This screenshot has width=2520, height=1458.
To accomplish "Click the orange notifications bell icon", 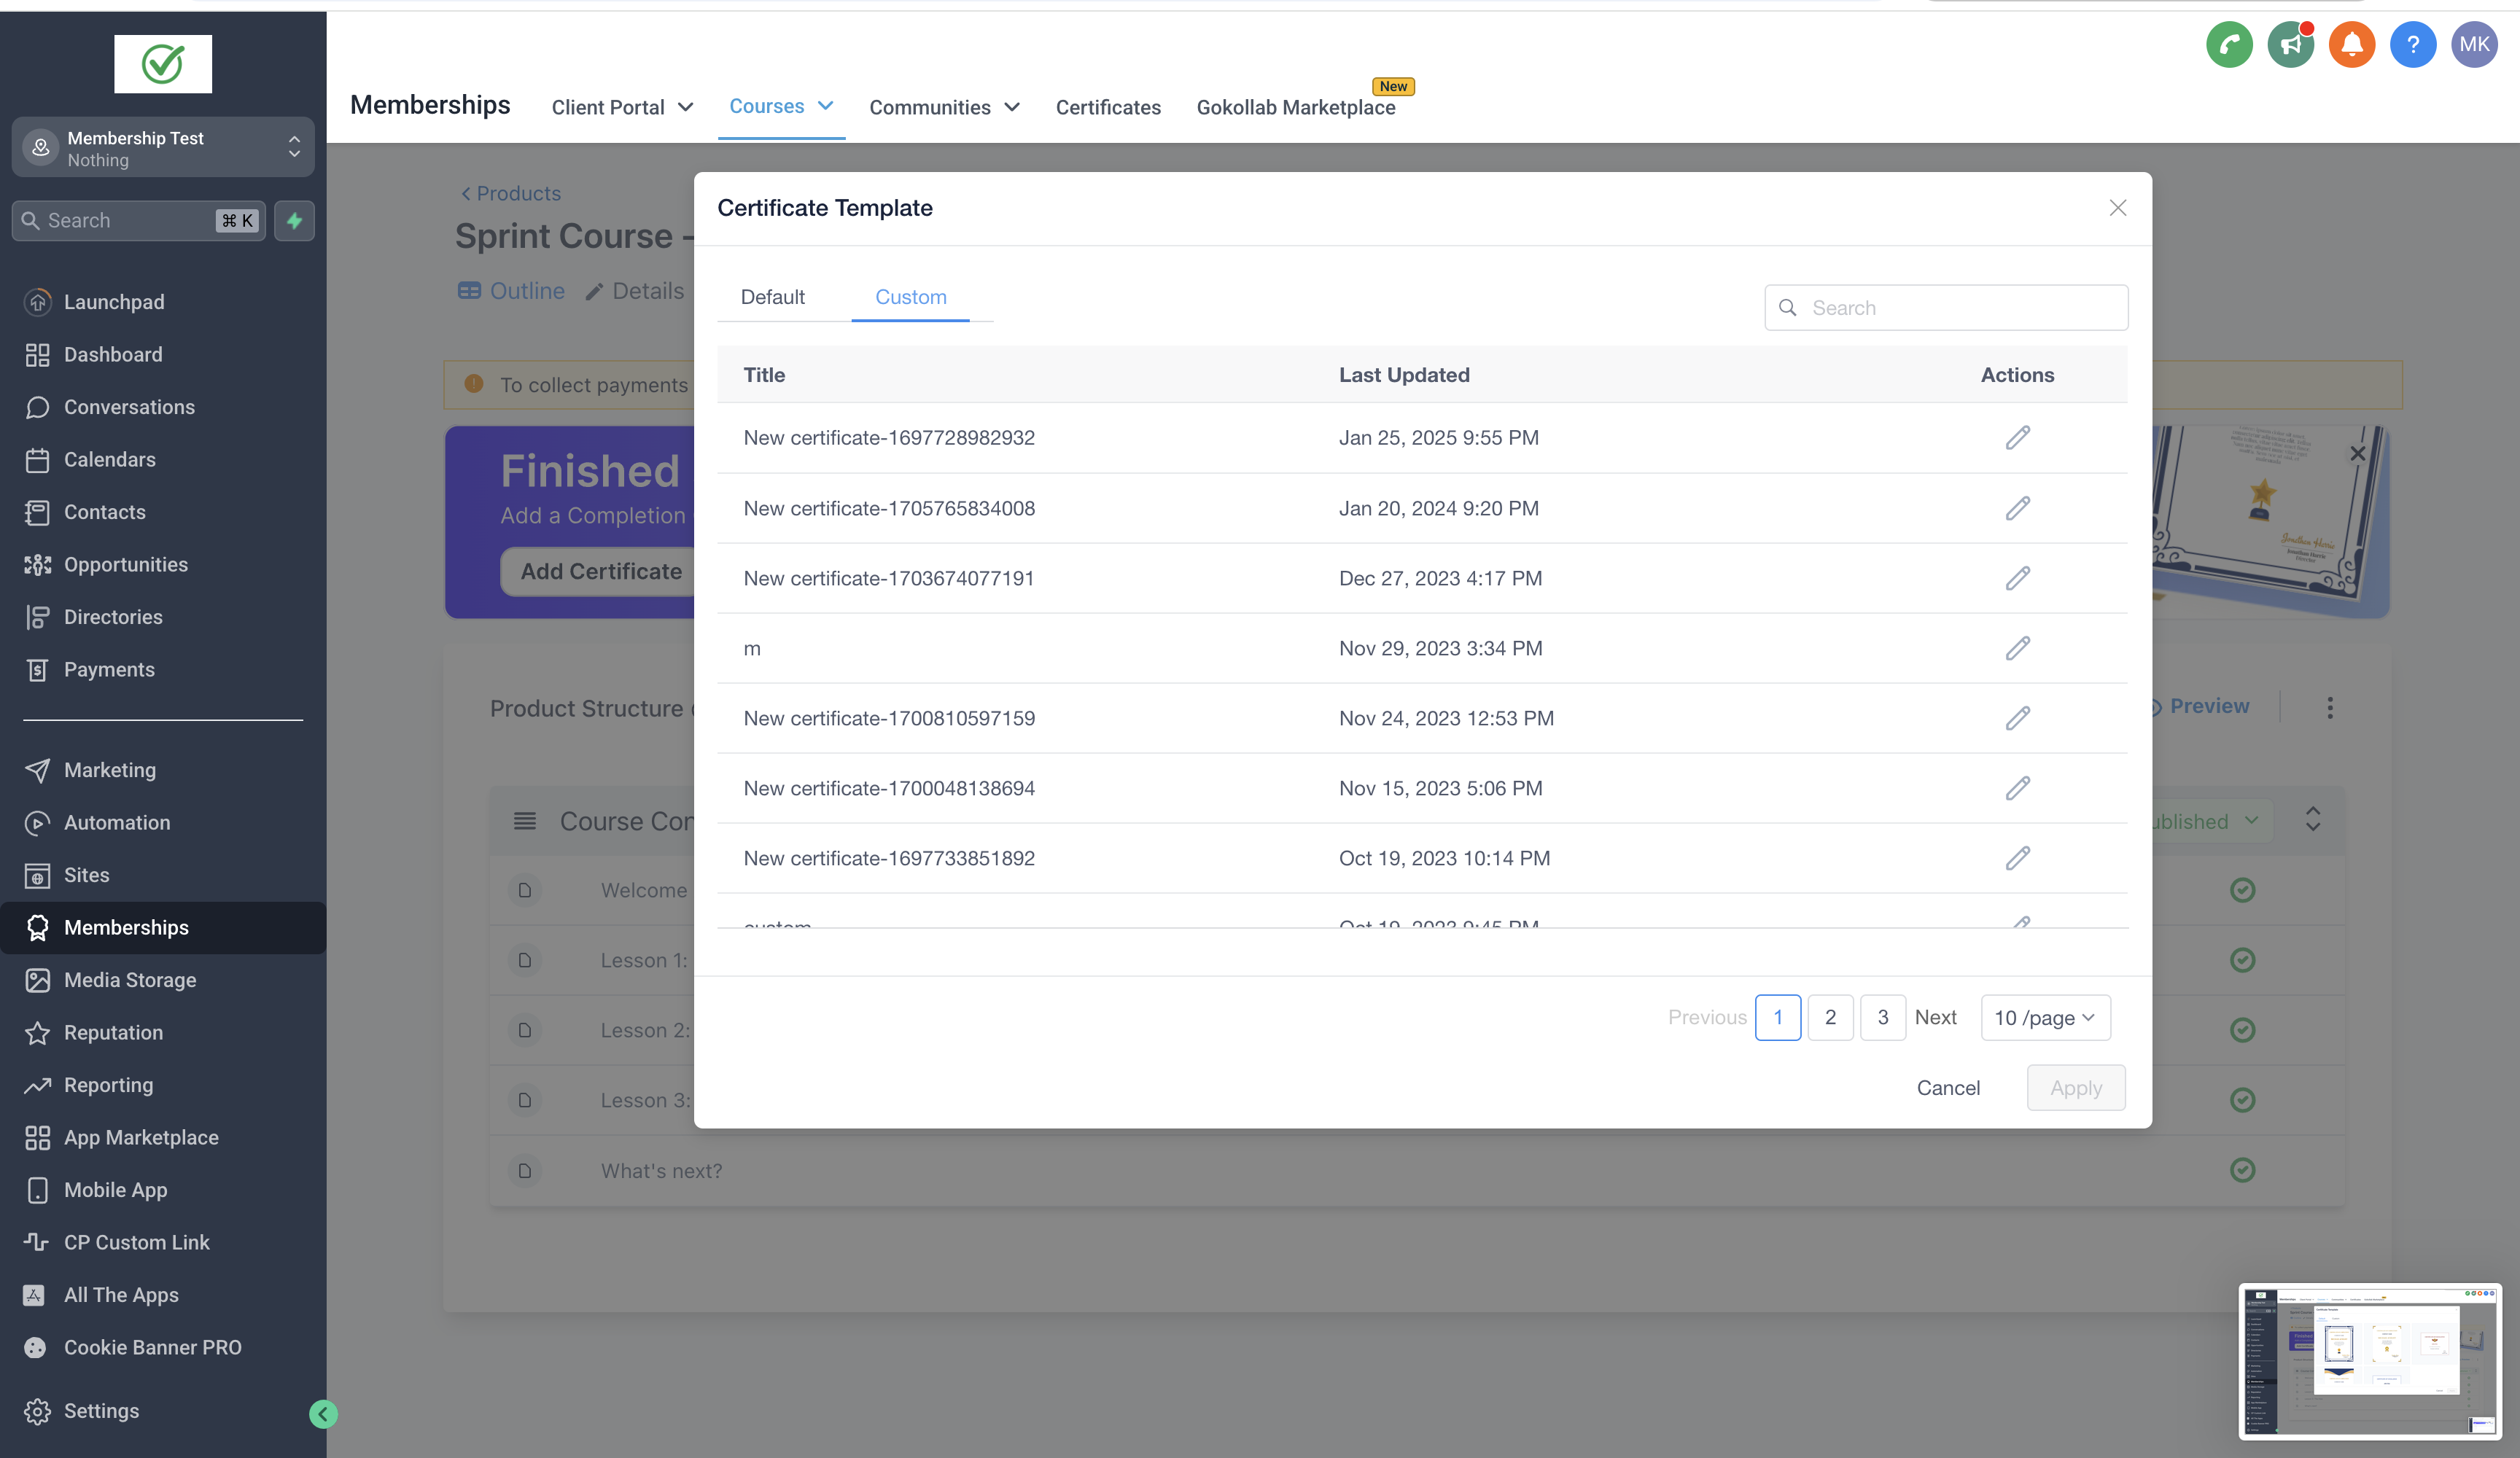I will tap(2351, 45).
